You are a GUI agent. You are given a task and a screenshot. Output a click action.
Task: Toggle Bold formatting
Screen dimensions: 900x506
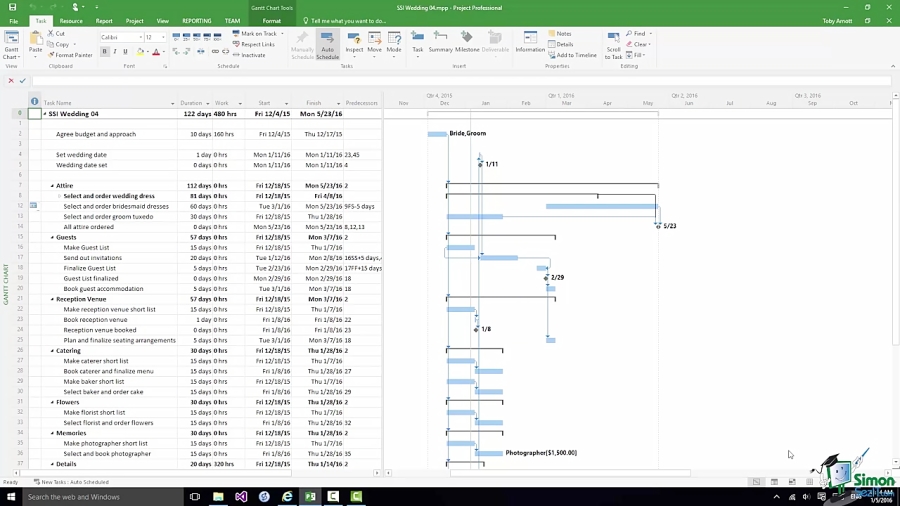tap(104, 52)
